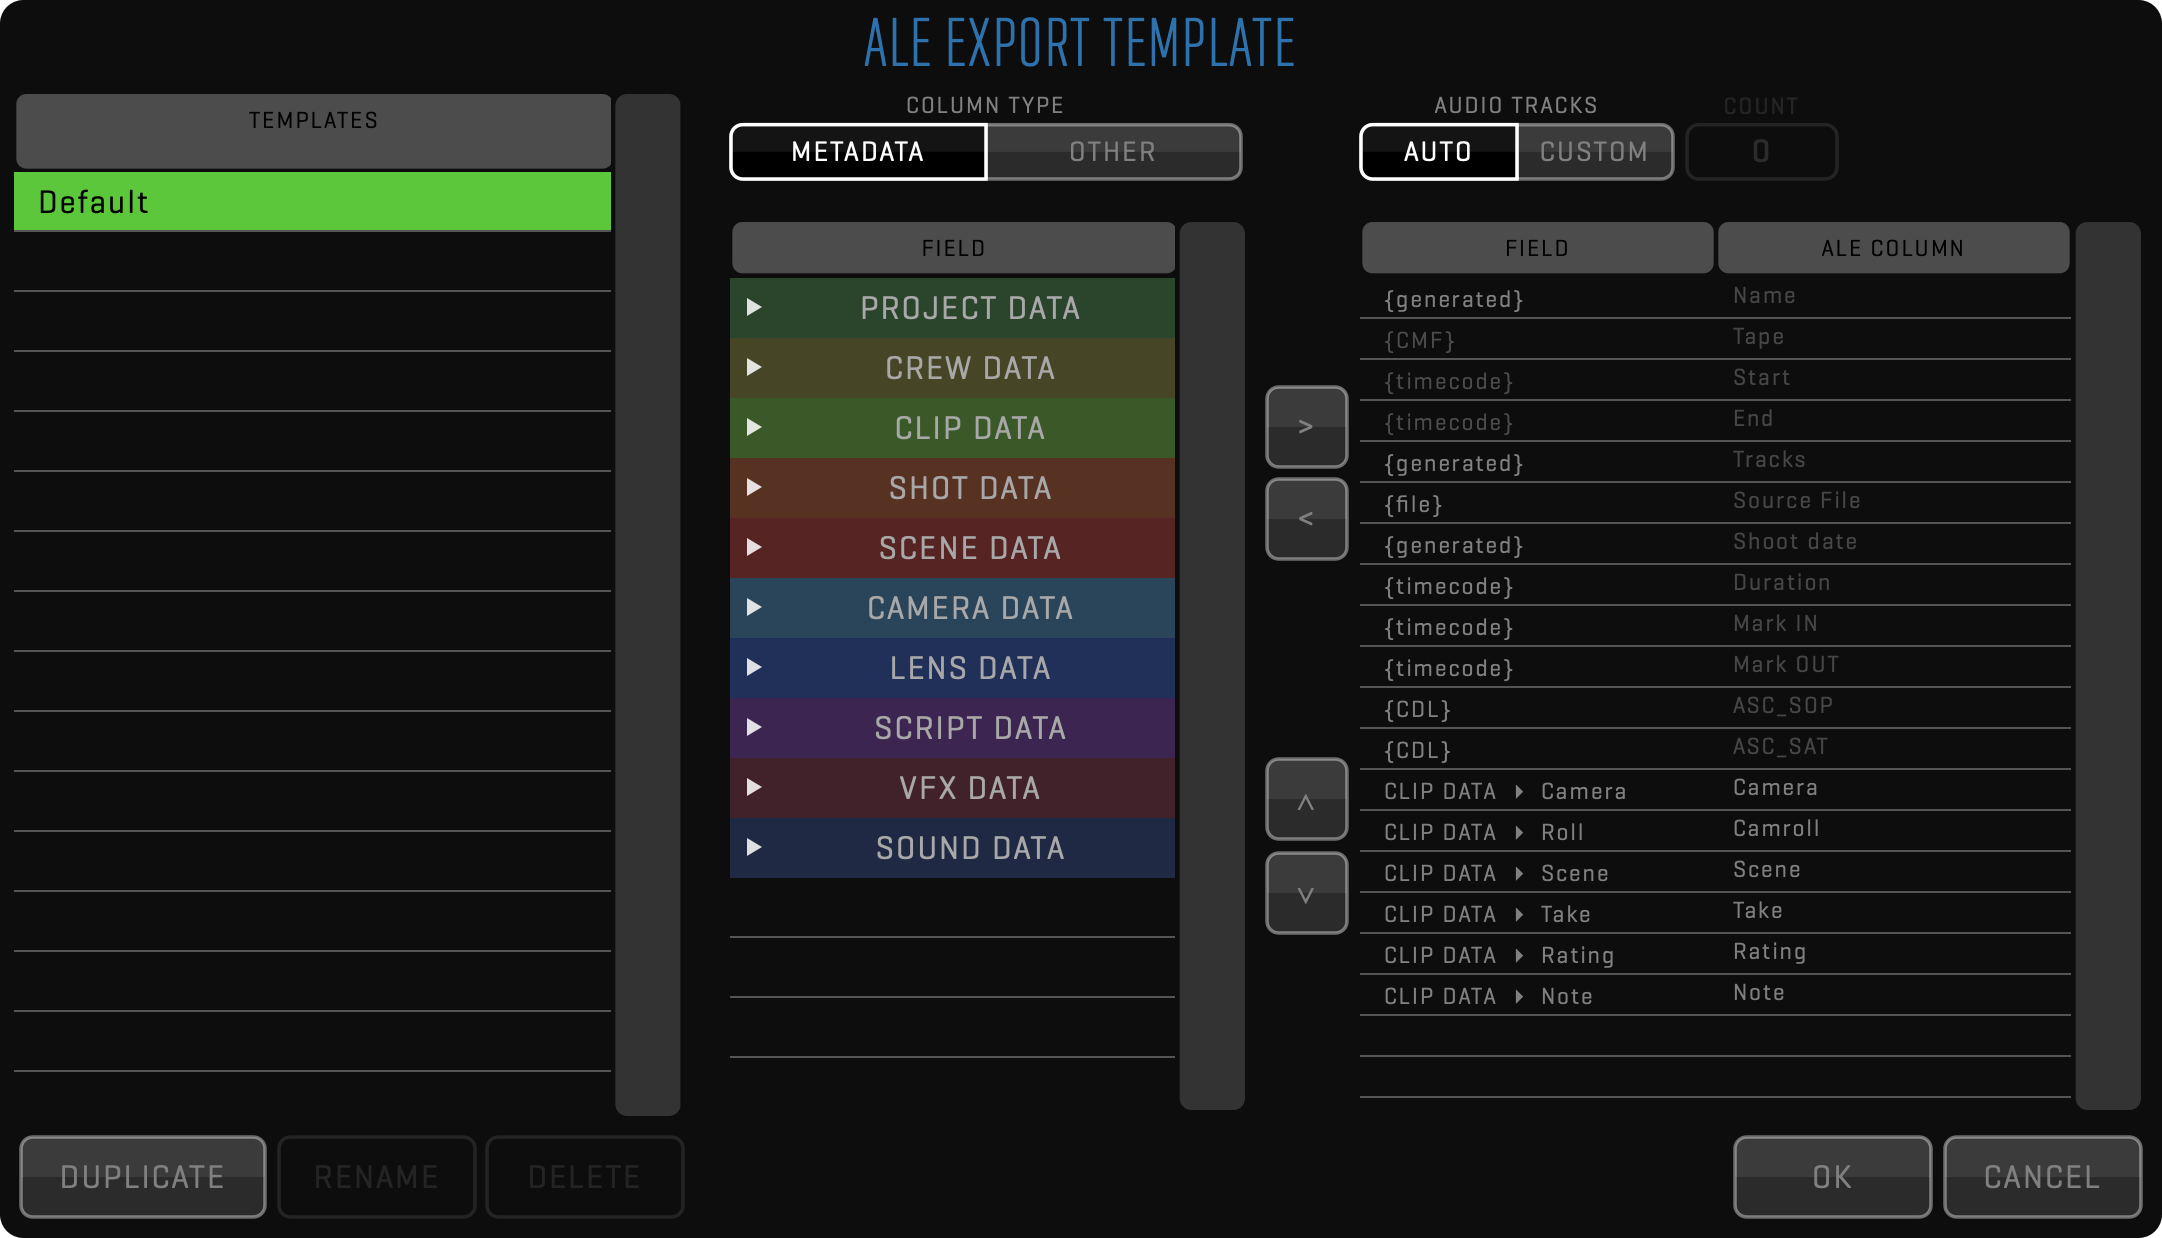Click the move-down caret button
Image resolution: width=2162 pixels, height=1238 pixels.
(1306, 893)
